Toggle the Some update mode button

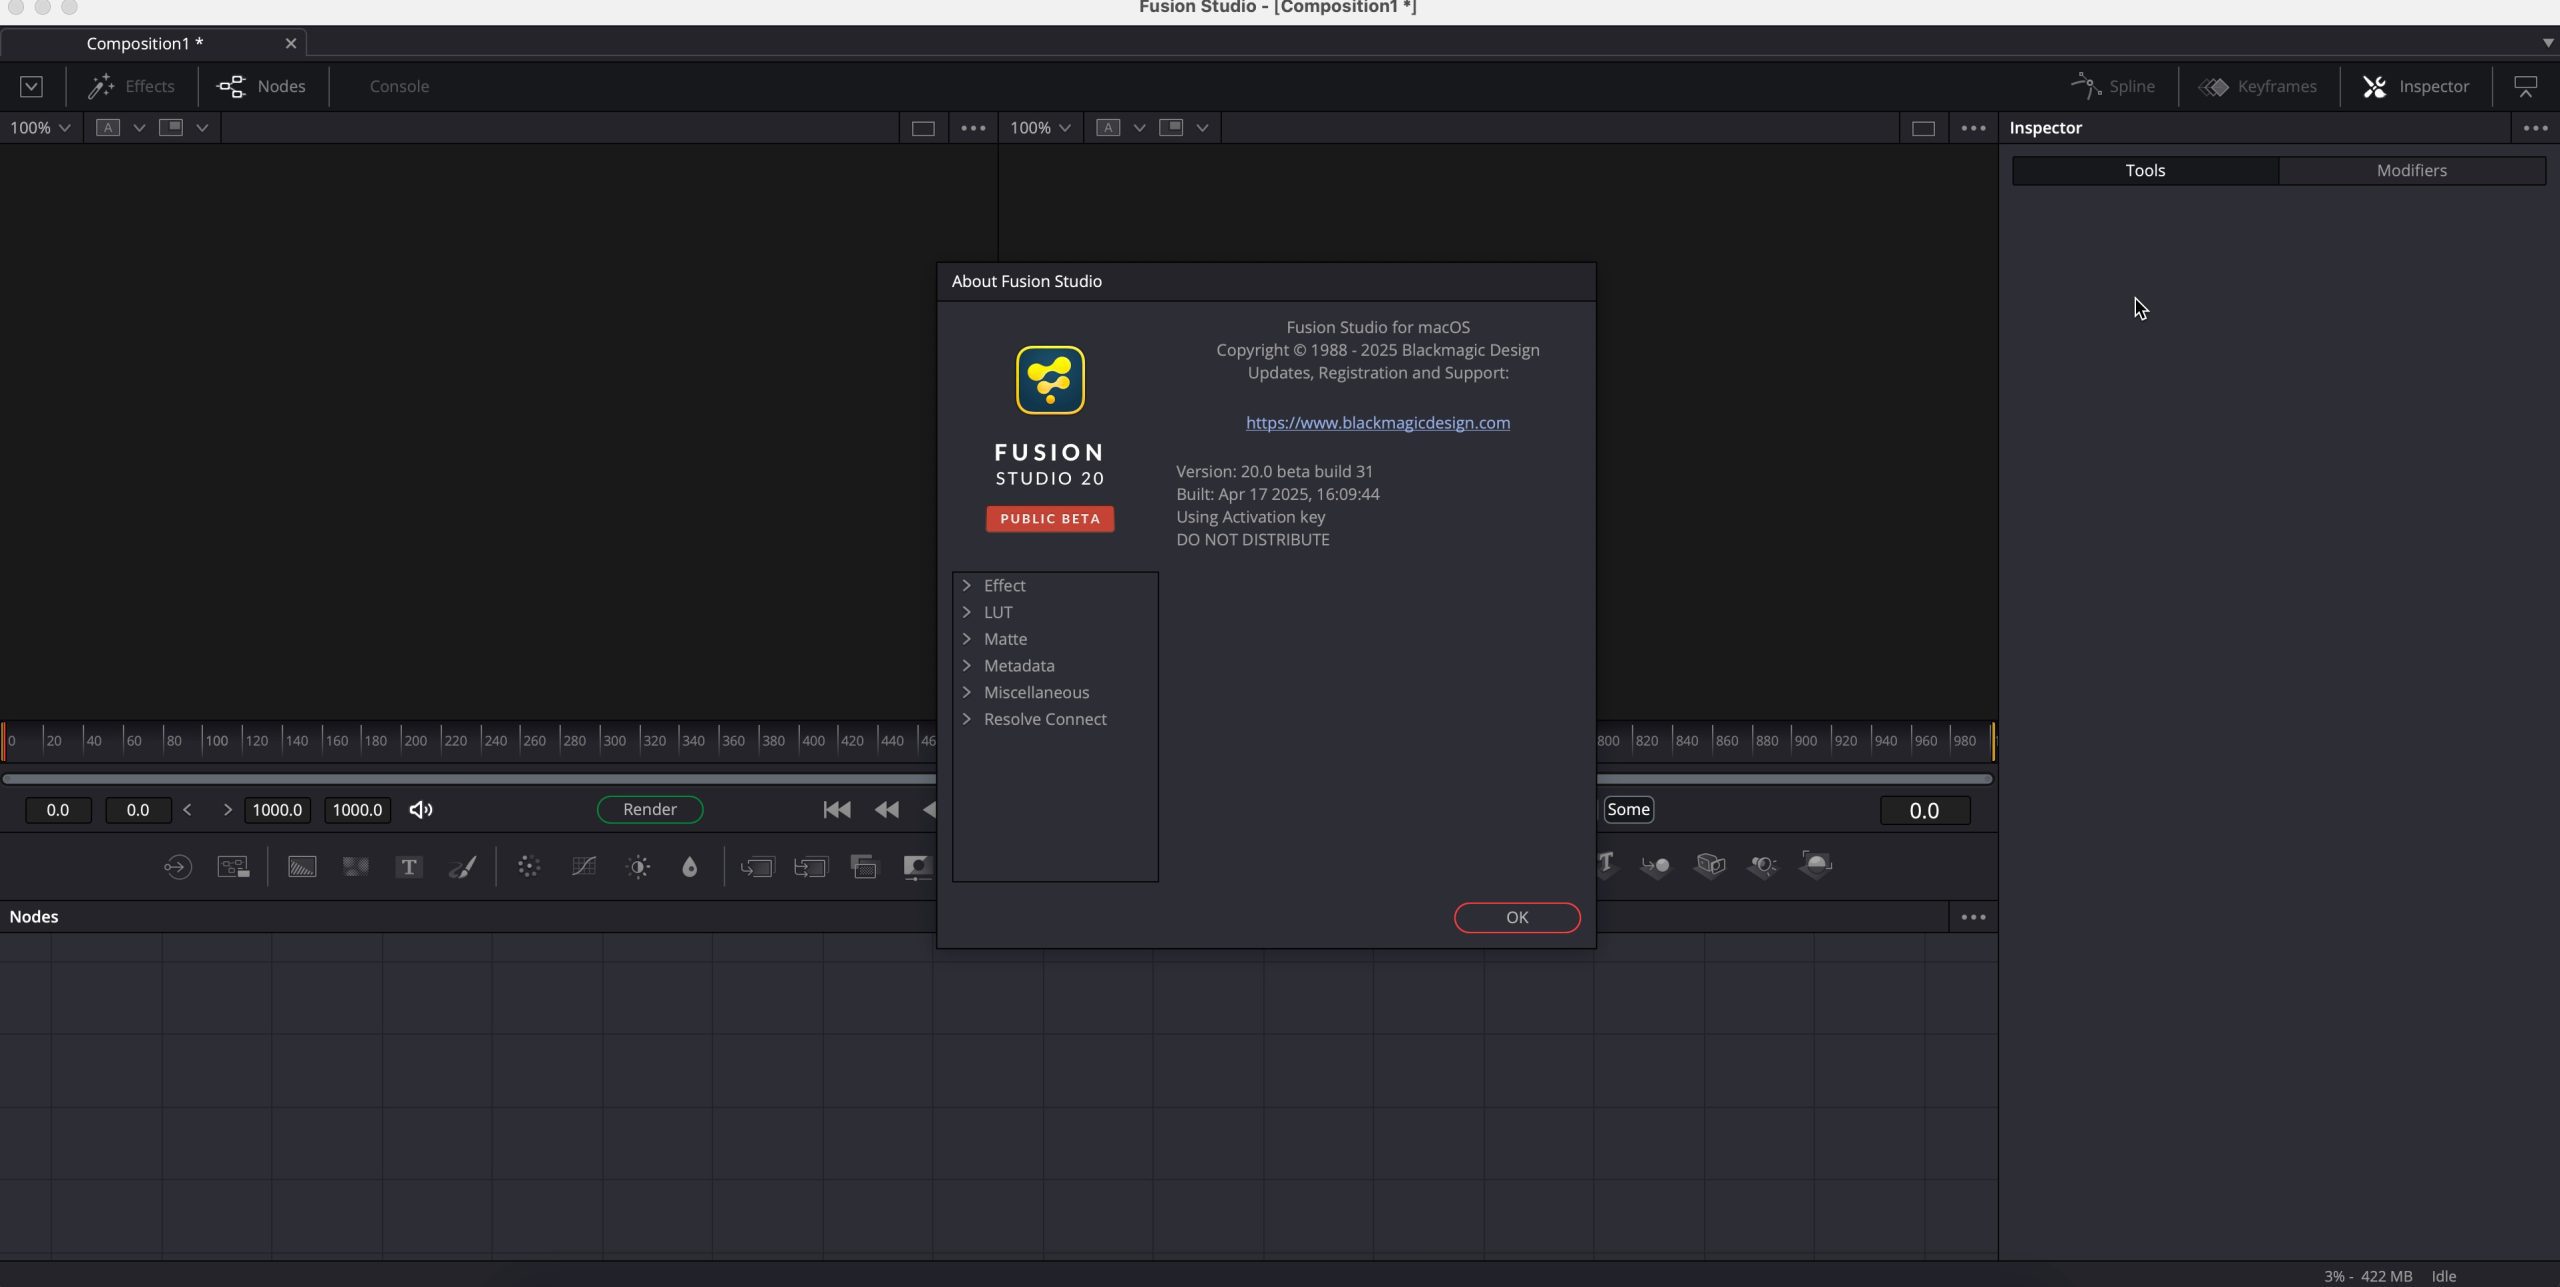(x=1628, y=810)
